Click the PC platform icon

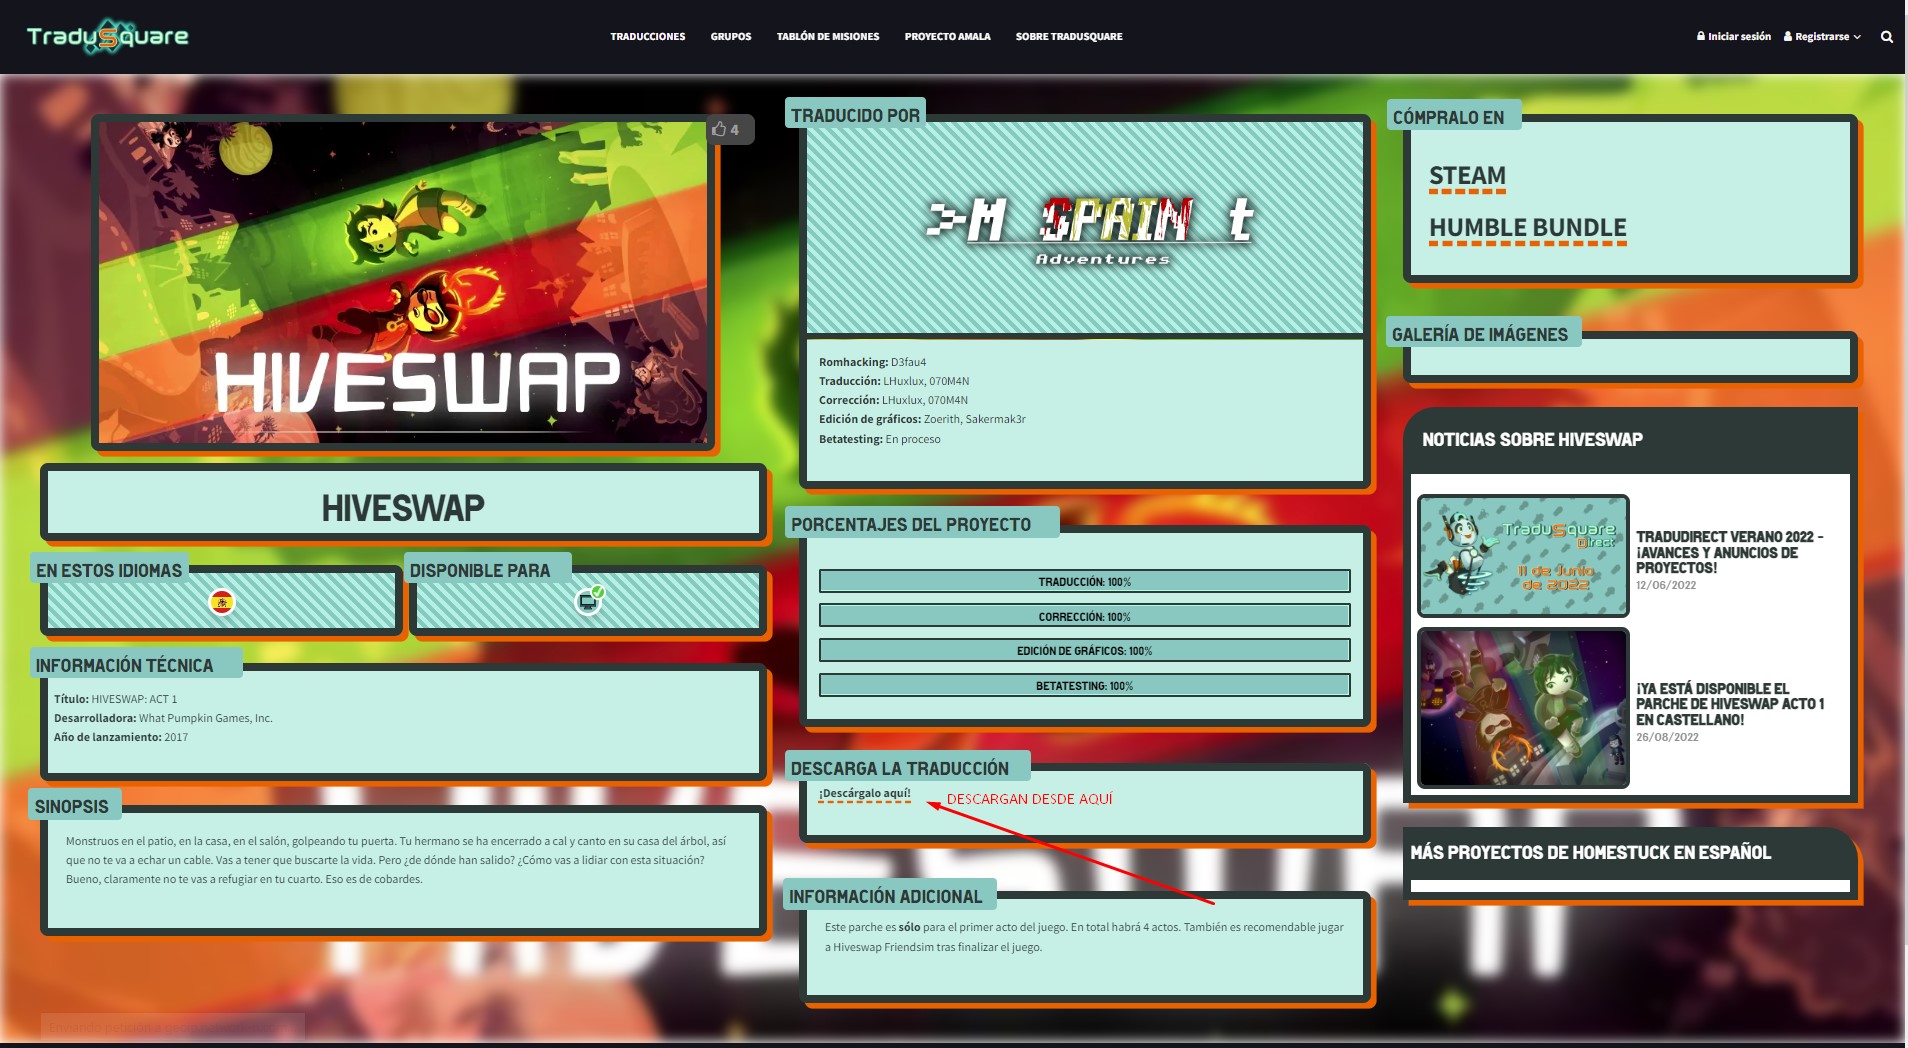click(x=589, y=601)
